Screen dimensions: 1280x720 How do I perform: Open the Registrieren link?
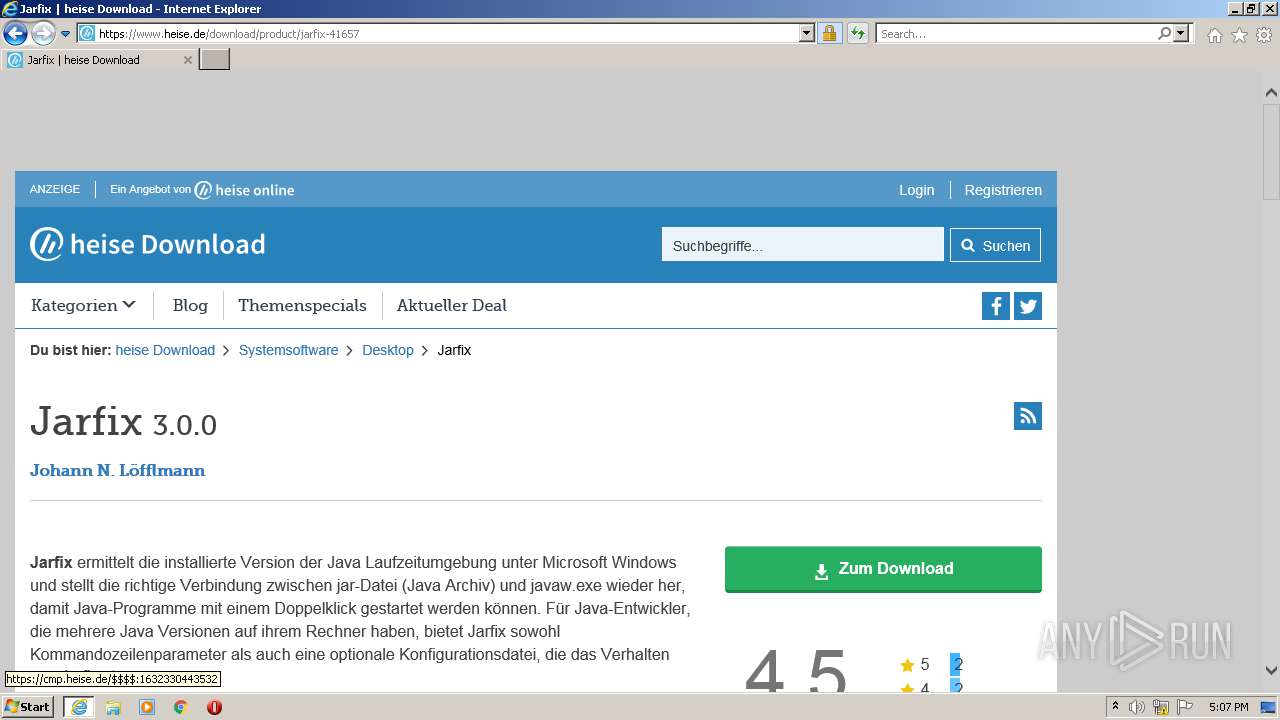(1003, 190)
